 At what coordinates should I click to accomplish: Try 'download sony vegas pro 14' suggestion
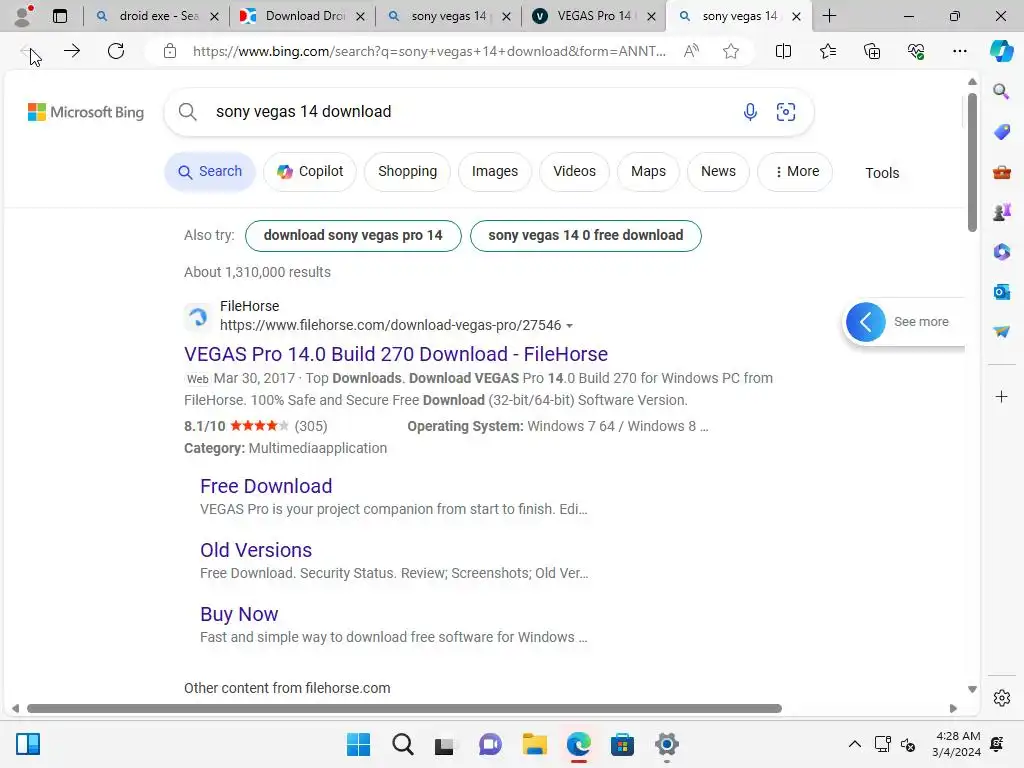353,236
